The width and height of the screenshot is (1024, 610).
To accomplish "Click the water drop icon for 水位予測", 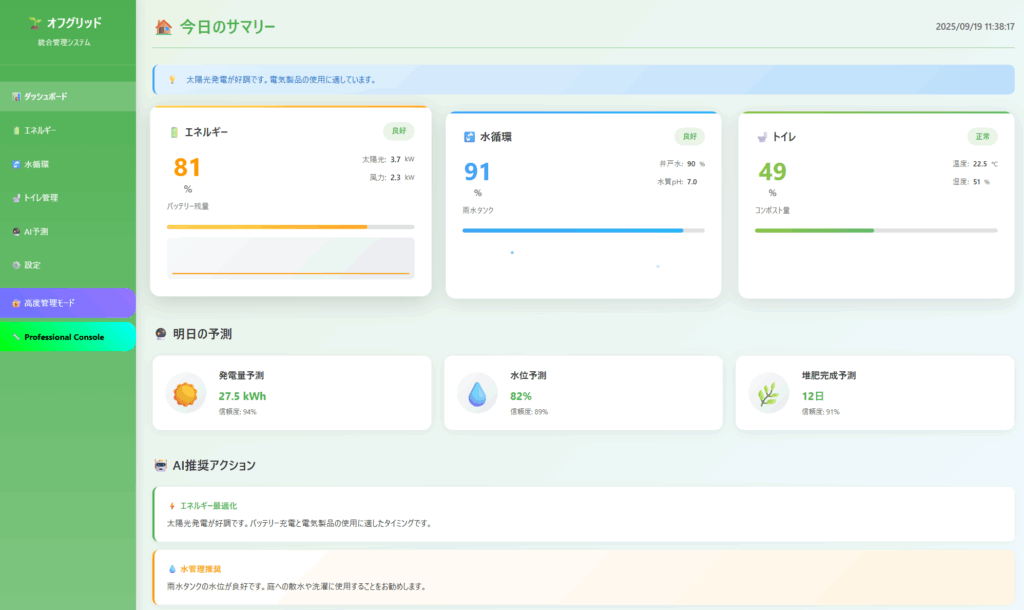I will (477, 393).
